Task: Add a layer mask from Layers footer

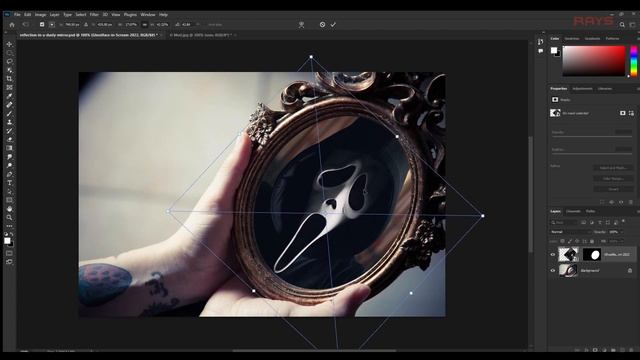Action: tap(595, 350)
